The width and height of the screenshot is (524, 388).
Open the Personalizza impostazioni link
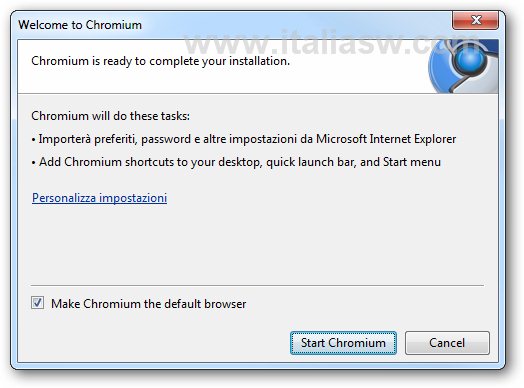click(x=100, y=198)
